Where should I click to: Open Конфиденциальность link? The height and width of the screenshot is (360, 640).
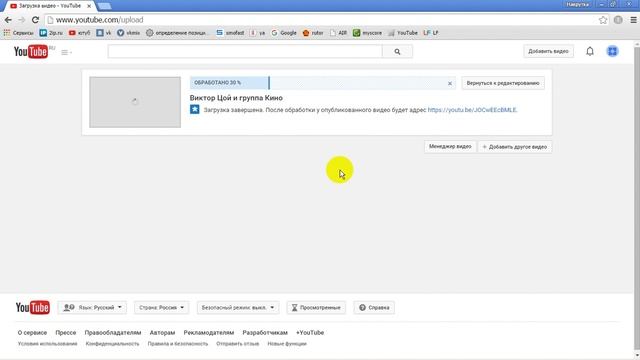(x=112, y=344)
